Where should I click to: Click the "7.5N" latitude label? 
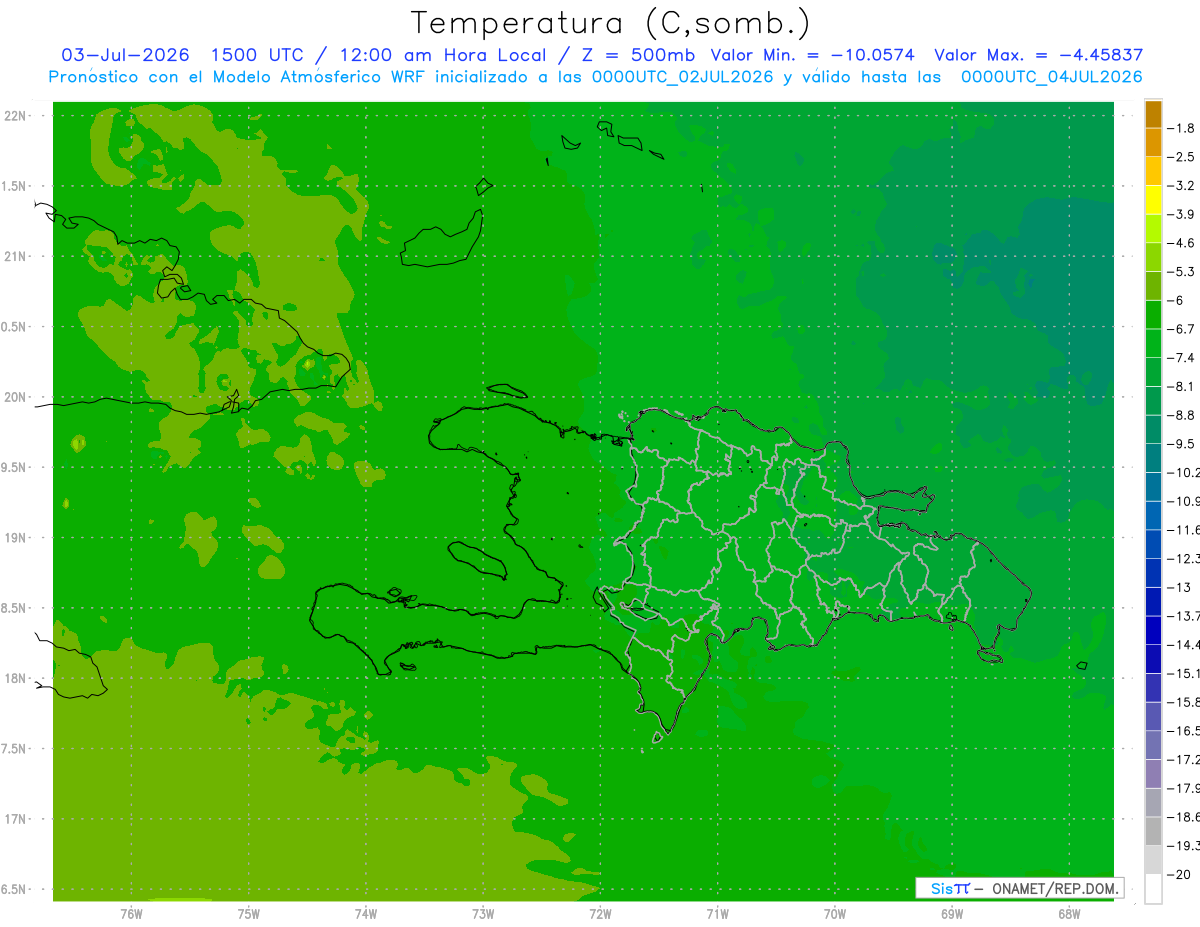click(14, 749)
